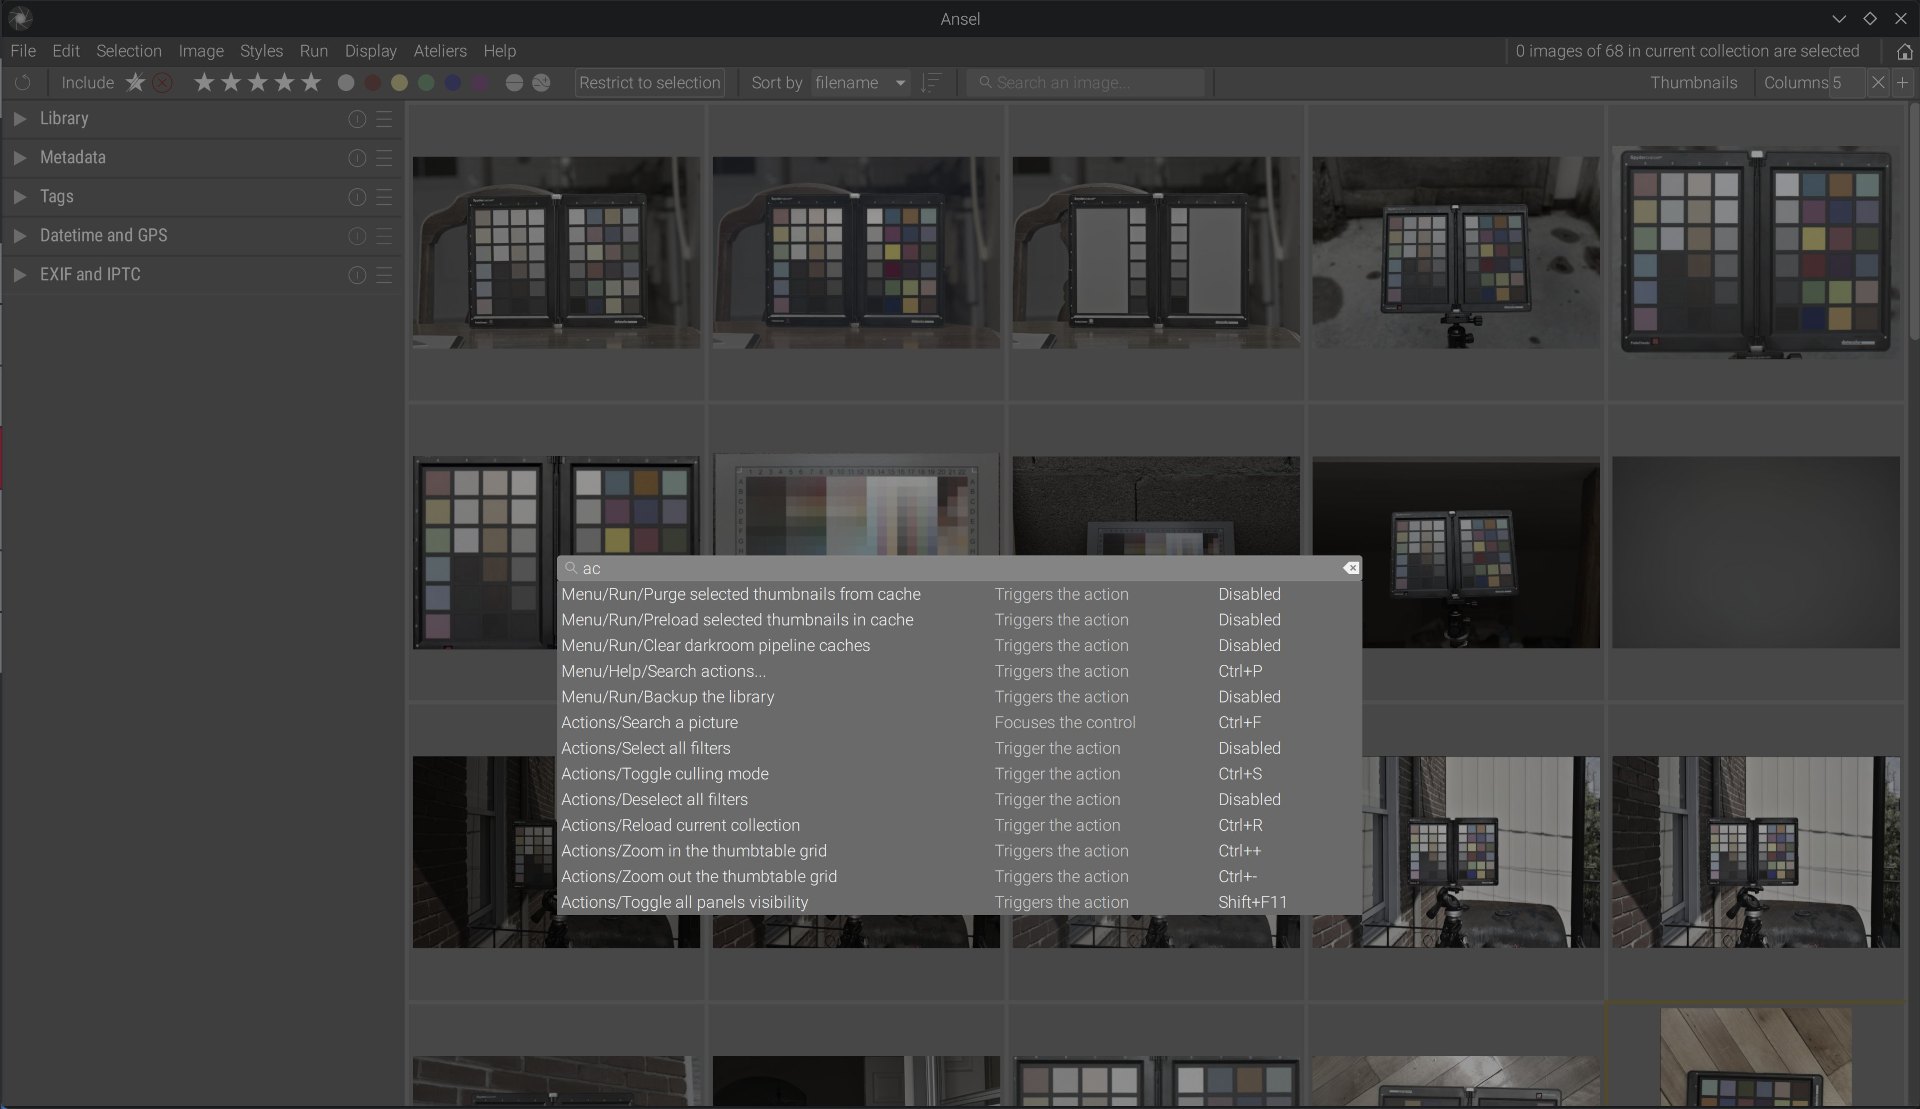This screenshot has width=1920, height=1109.
Task: Click the action search field containing 'ac'
Action: [959, 568]
